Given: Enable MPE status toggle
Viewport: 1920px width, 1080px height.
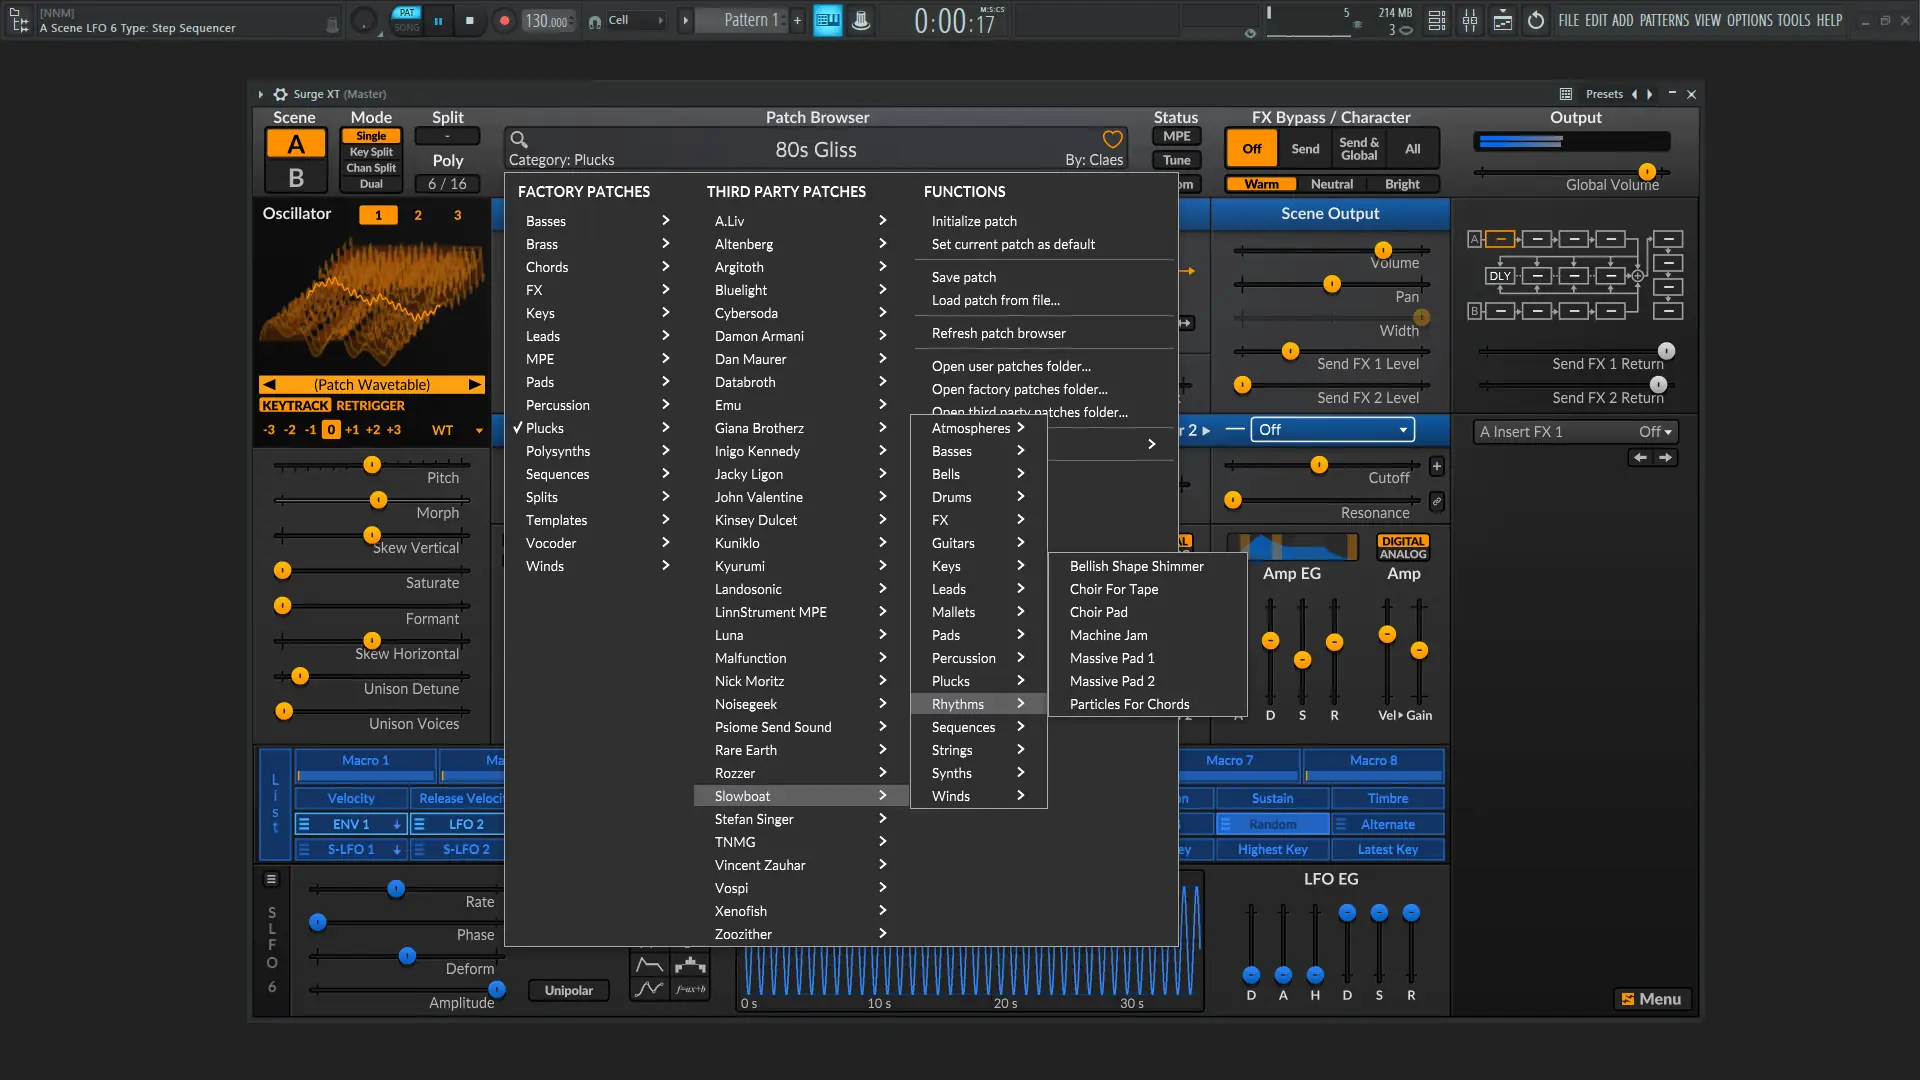Looking at the screenshot, I should [1176, 136].
